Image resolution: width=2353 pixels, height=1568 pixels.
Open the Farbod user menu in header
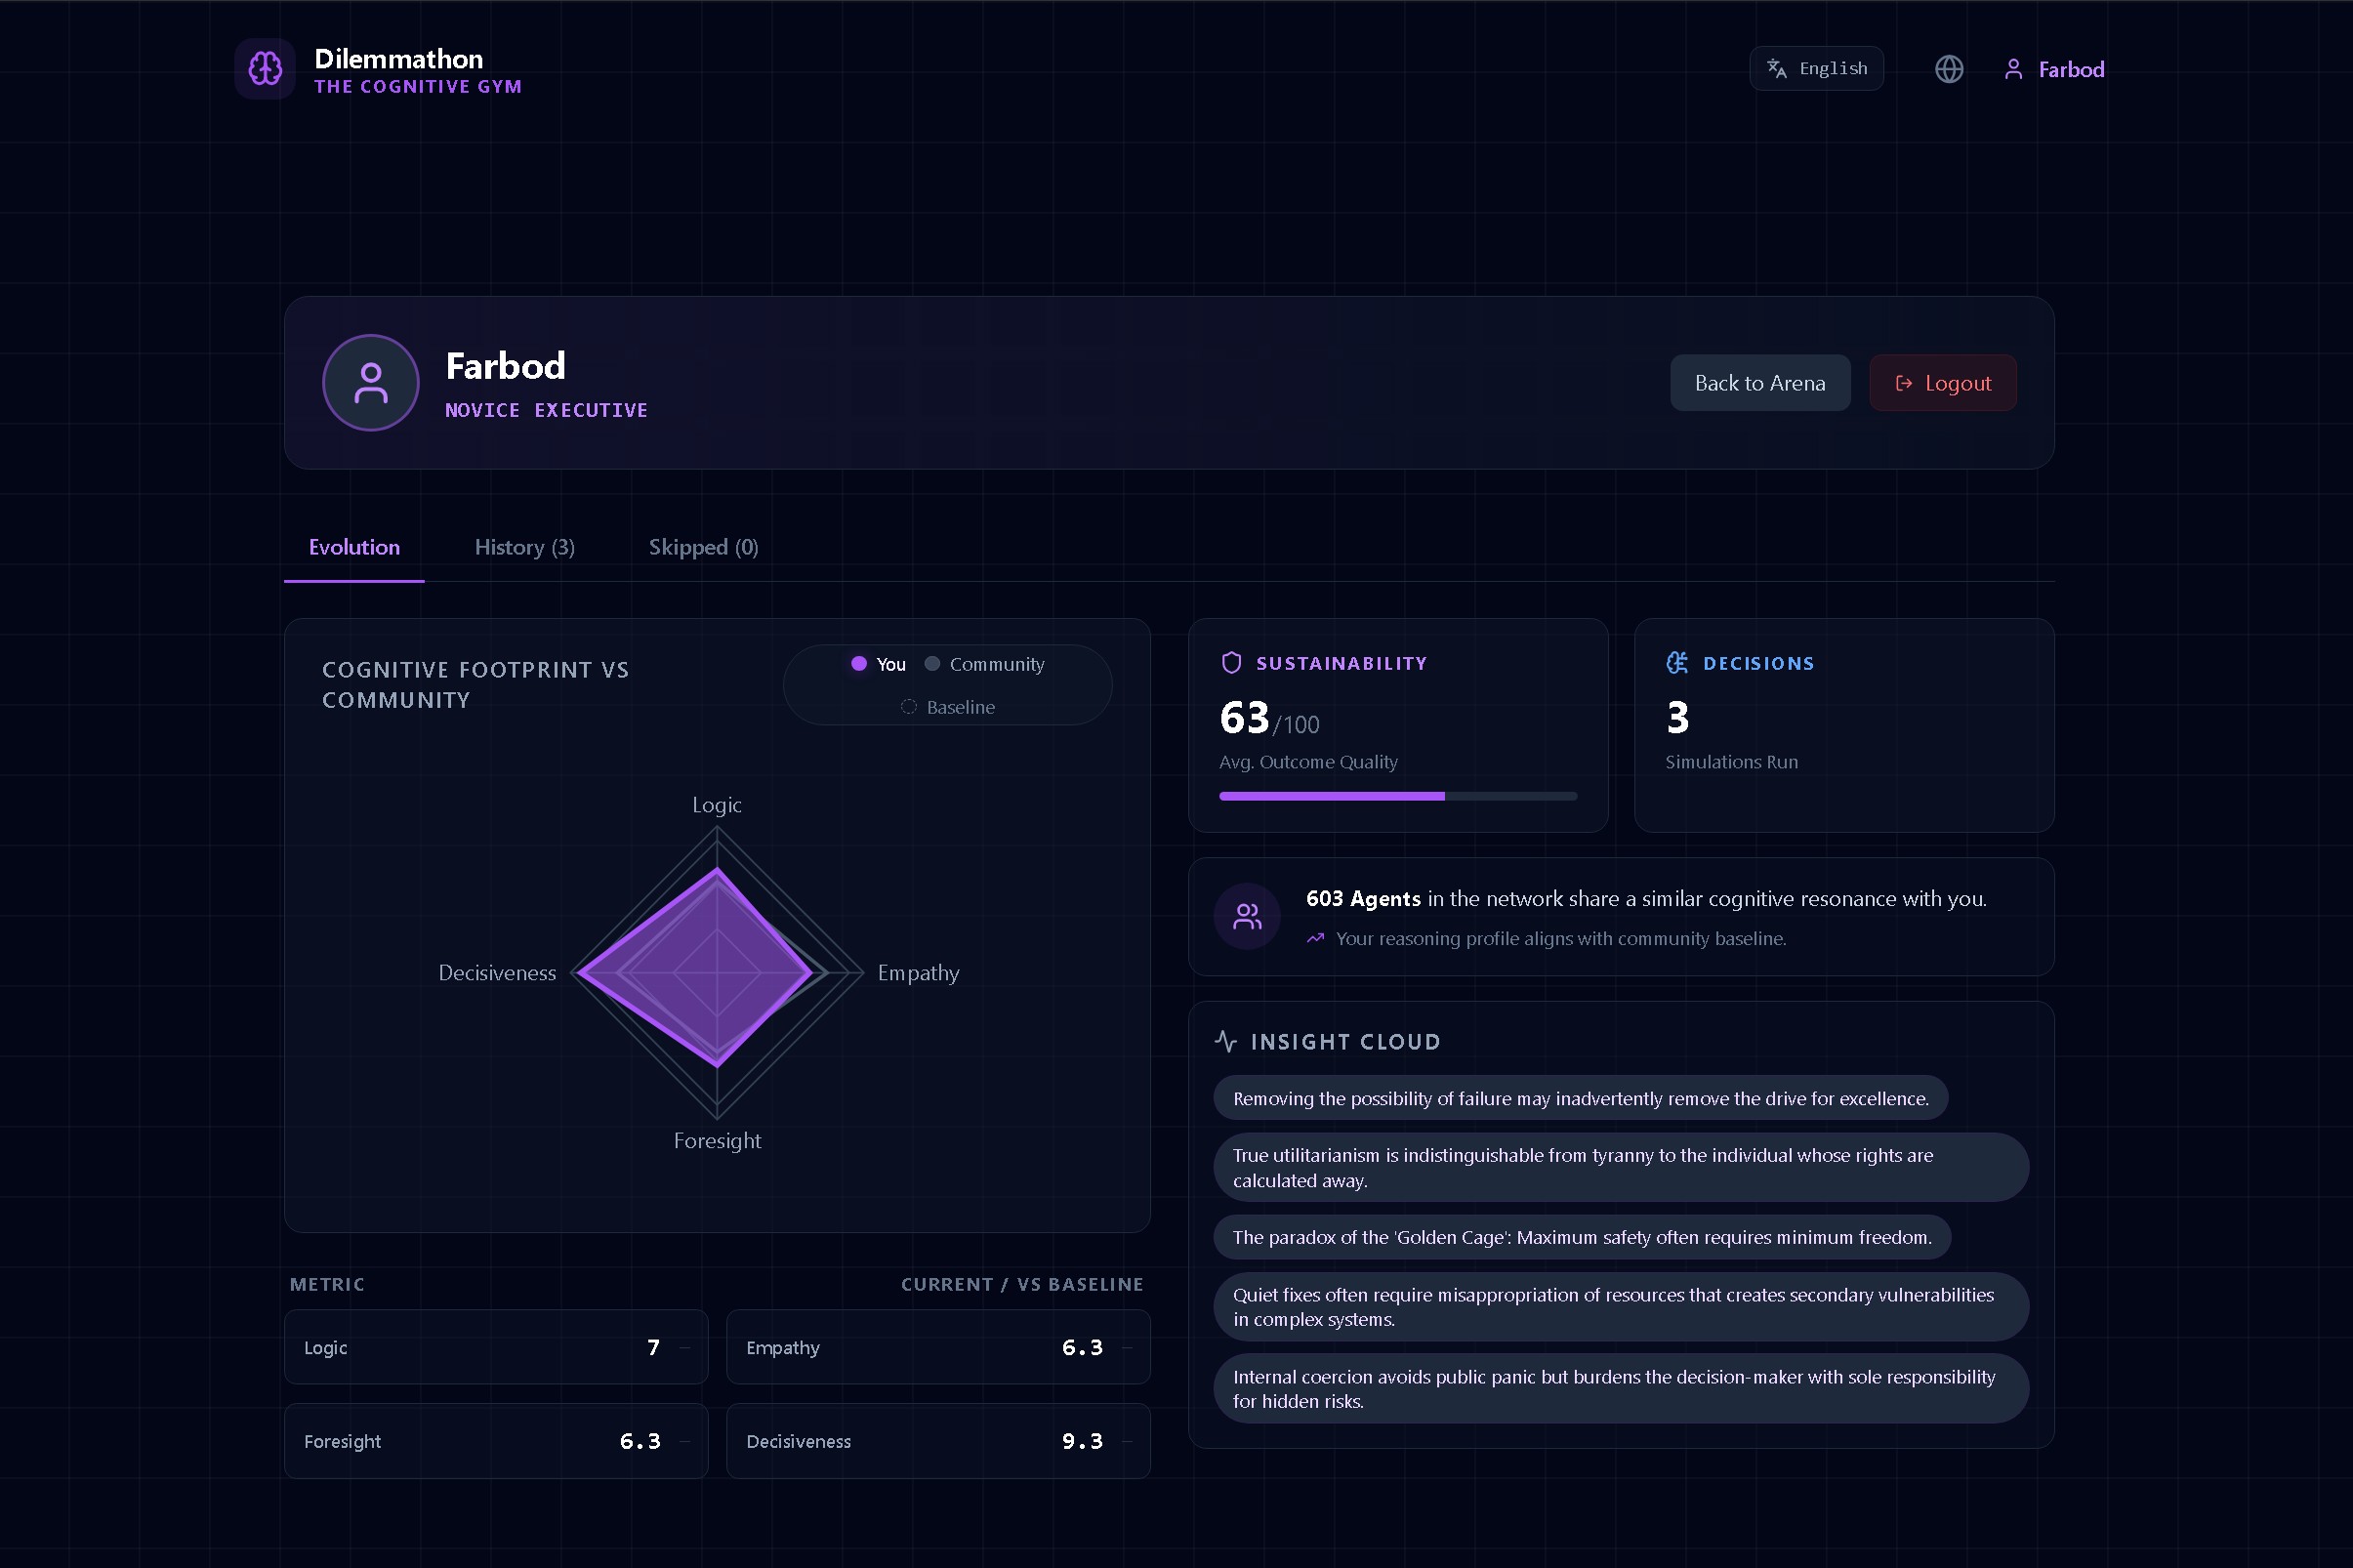pos(2055,69)
